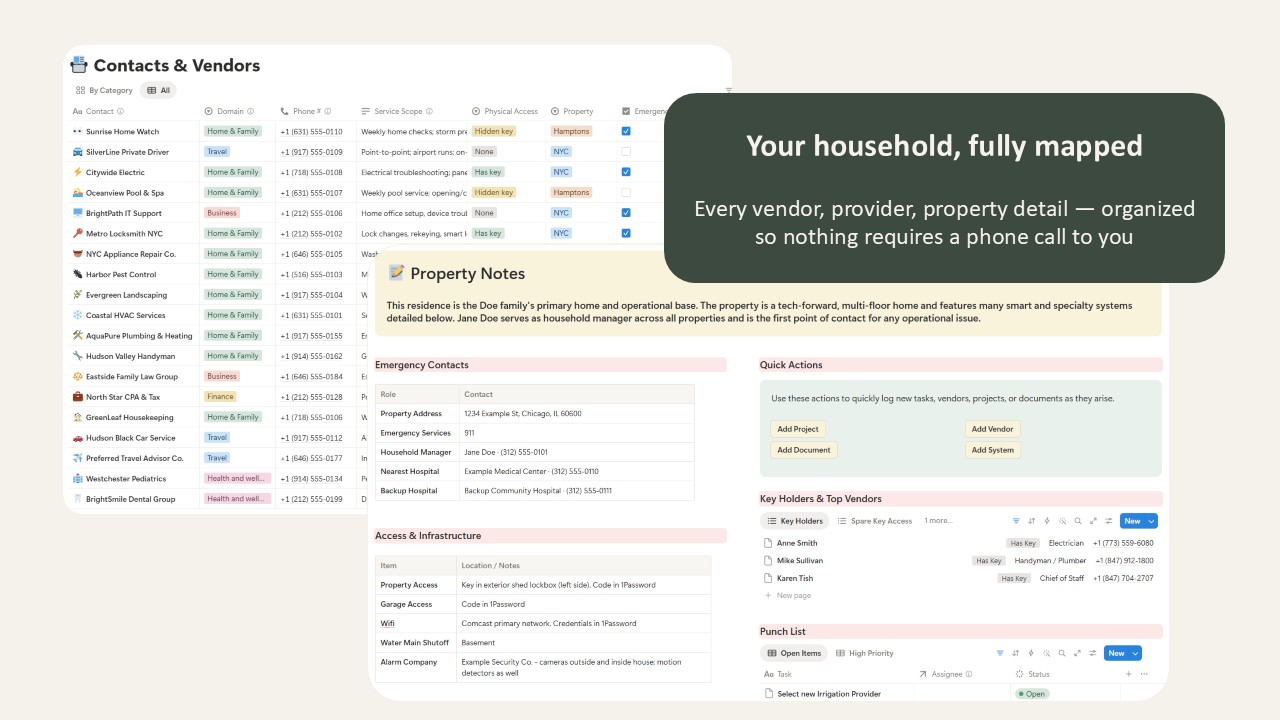Click the Add Document button
Screen dimensions: 1280x720
pyautogui.click(x=804, y=450)
